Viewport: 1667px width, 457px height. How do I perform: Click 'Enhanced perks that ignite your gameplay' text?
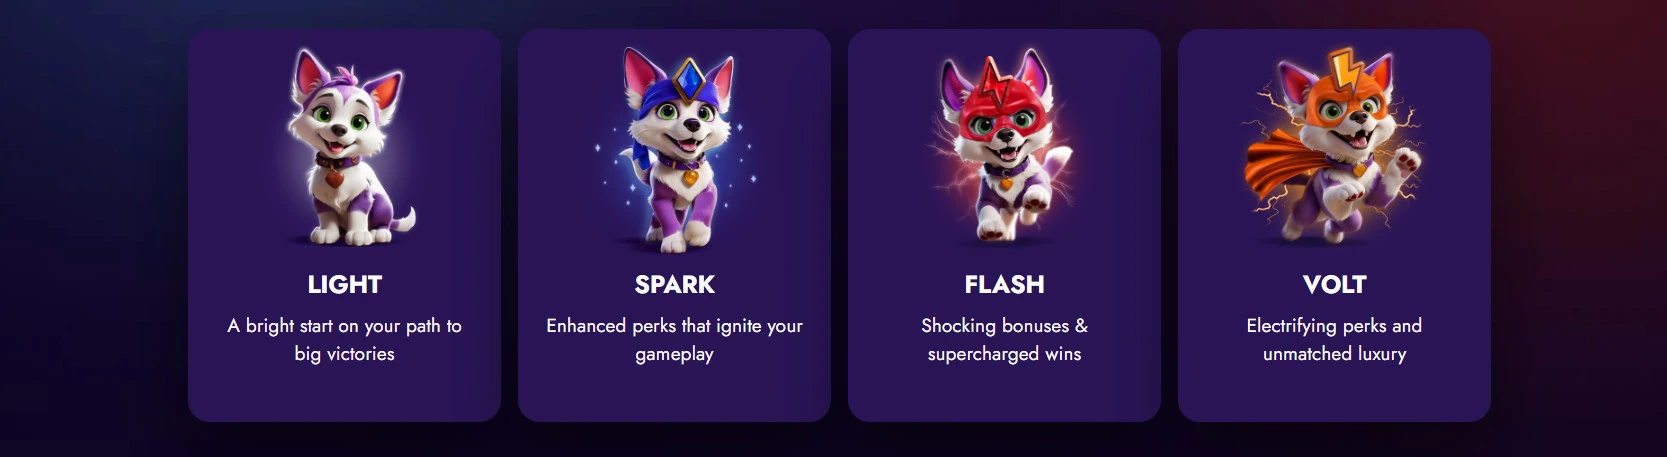point(675,340)
